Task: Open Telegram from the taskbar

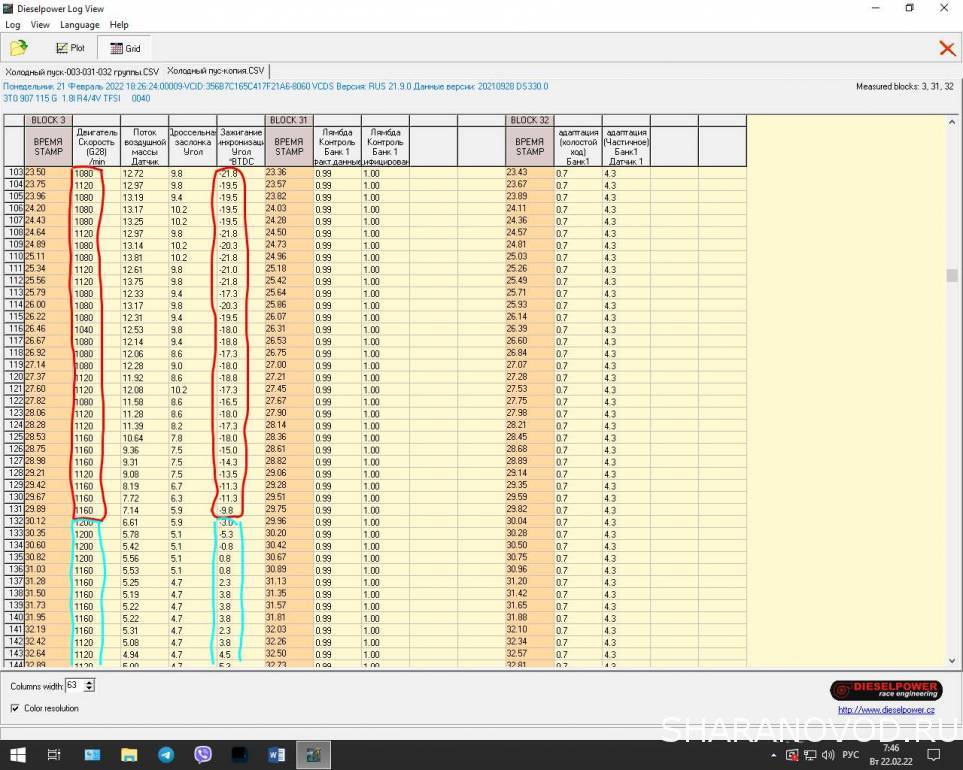Action: 165,755
